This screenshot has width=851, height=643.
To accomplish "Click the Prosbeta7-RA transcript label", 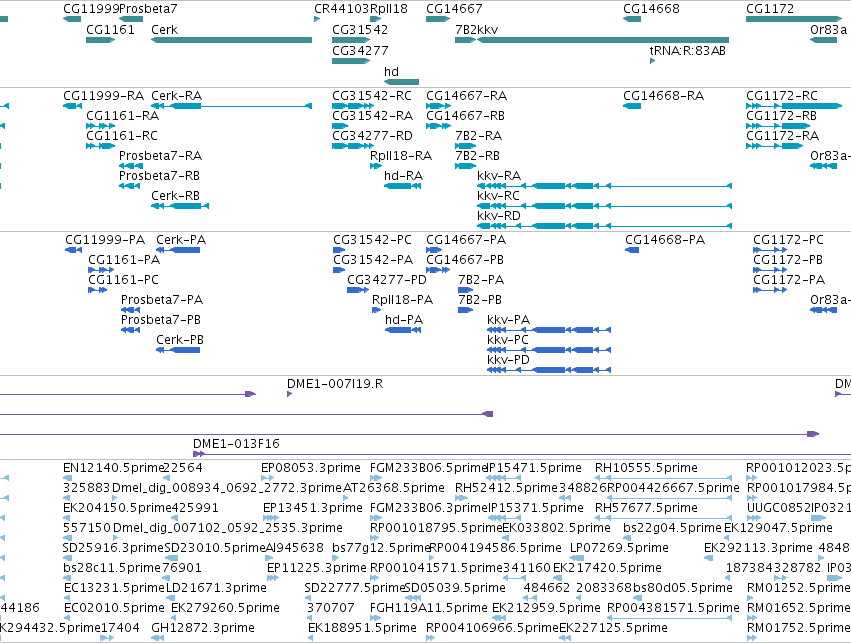I will pyautogui.click(x=160, y=156).
